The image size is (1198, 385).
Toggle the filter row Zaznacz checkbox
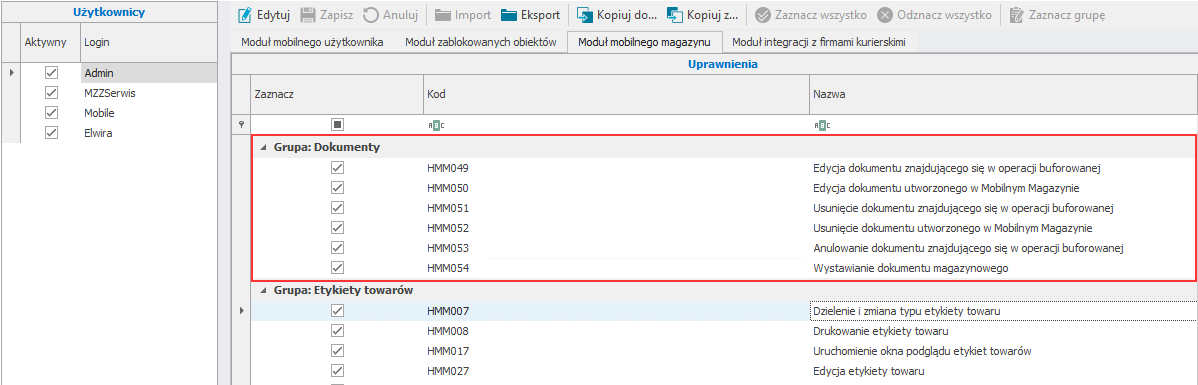(x=337, y=124)
